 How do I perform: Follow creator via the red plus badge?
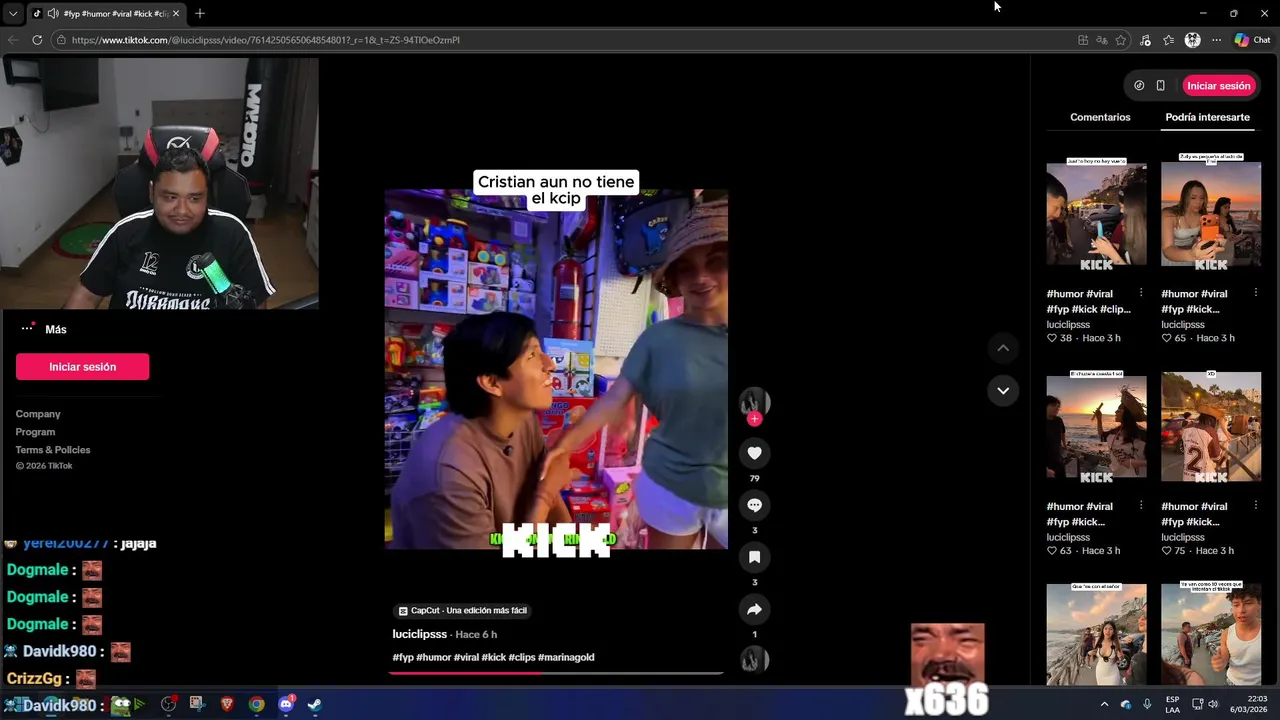[x=754, y=419]
